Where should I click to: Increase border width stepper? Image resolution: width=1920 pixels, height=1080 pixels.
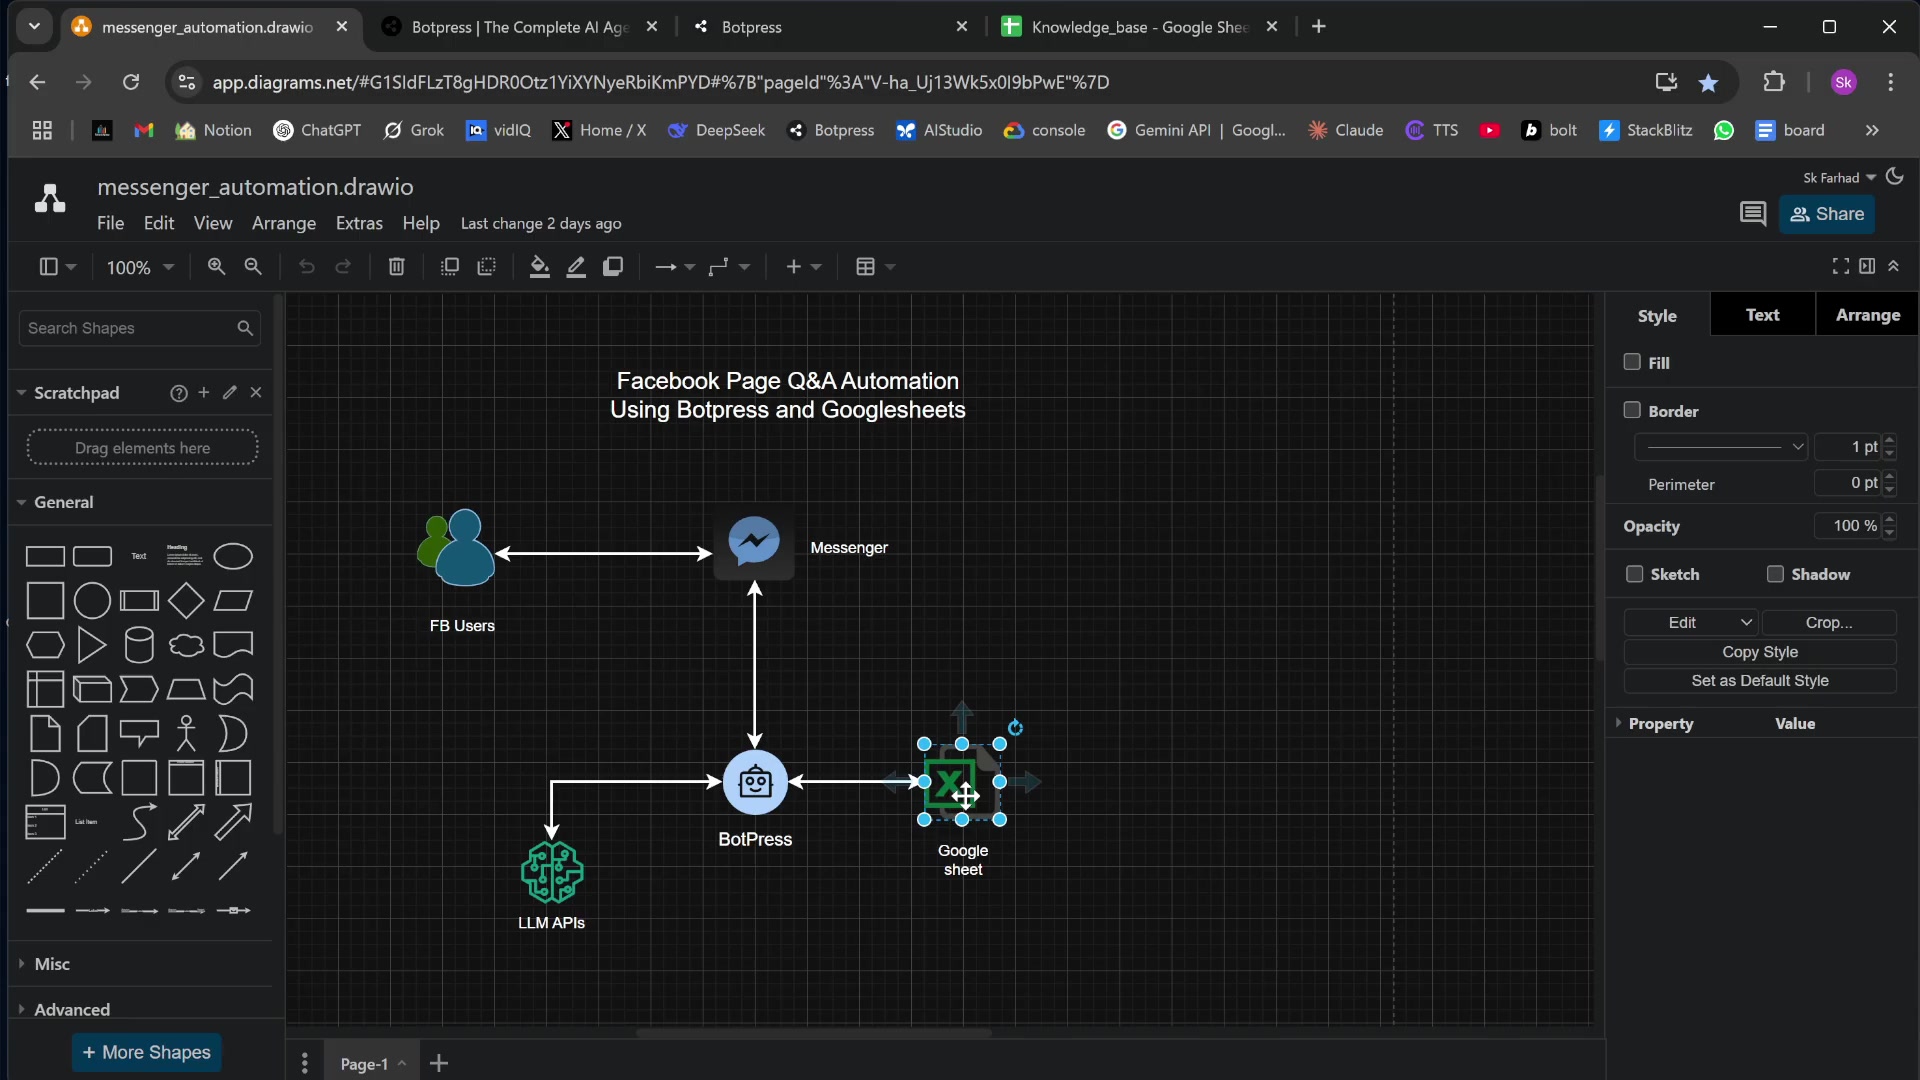[x=1889, y=441]
